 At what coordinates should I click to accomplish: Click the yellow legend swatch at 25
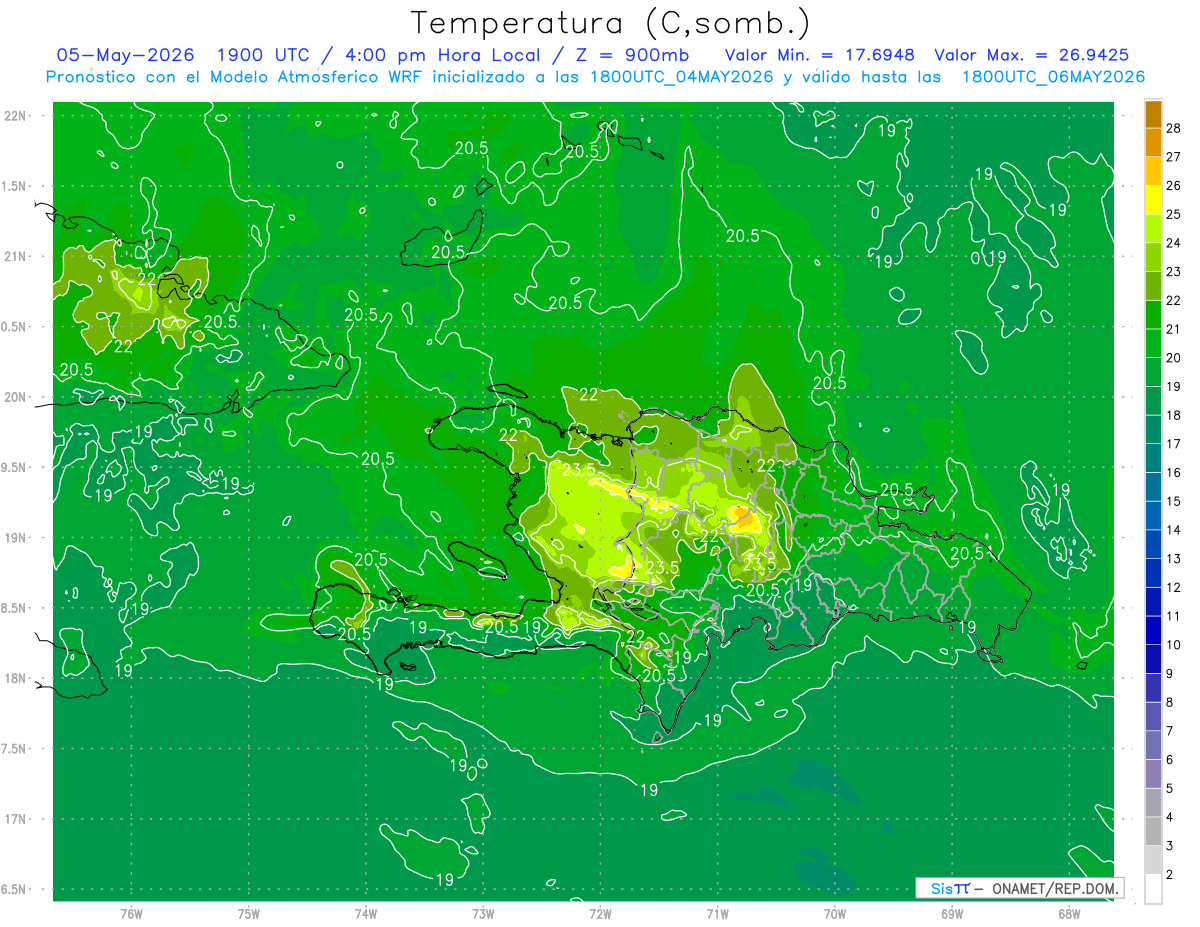[1153, 200]
